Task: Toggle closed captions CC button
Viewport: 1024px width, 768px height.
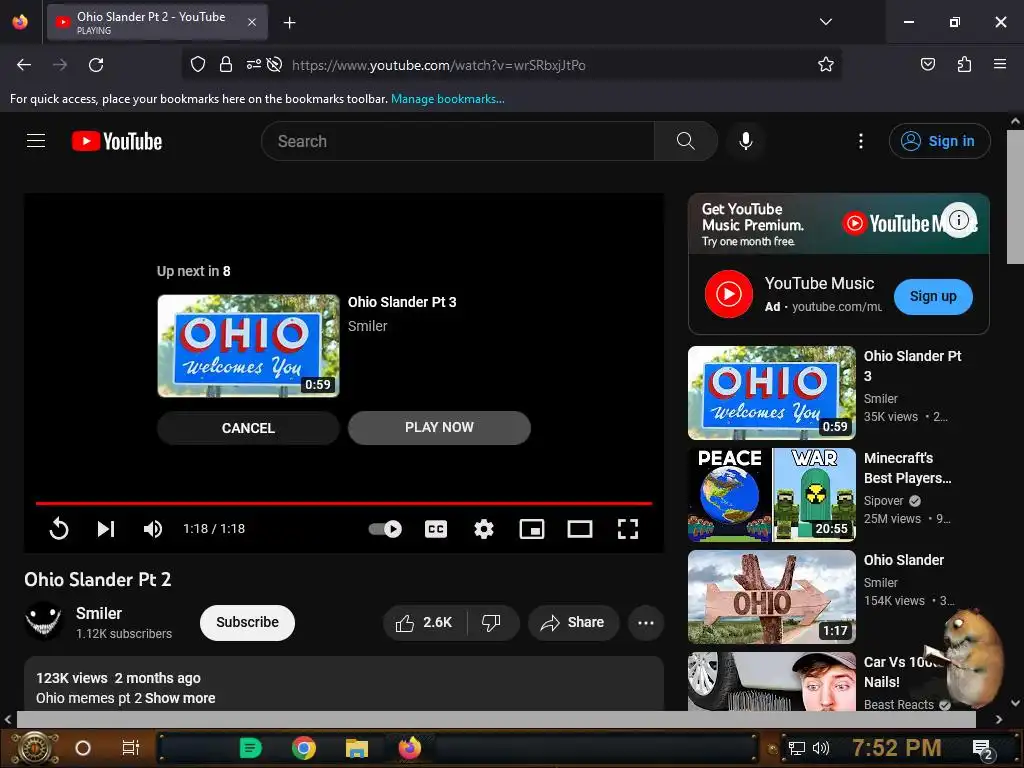Action: 436,528
